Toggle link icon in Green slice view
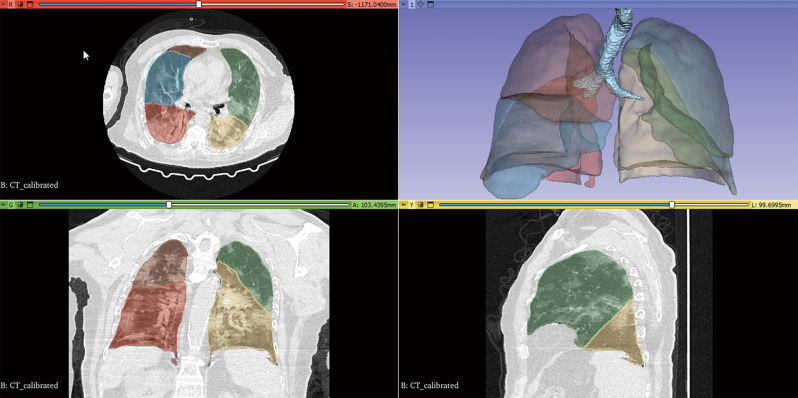The image size is (798, 398). (20, 205)
